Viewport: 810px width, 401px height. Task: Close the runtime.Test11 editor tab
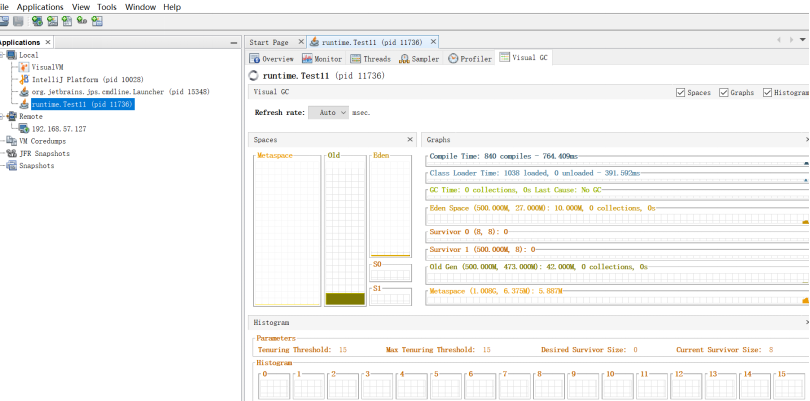433,42
